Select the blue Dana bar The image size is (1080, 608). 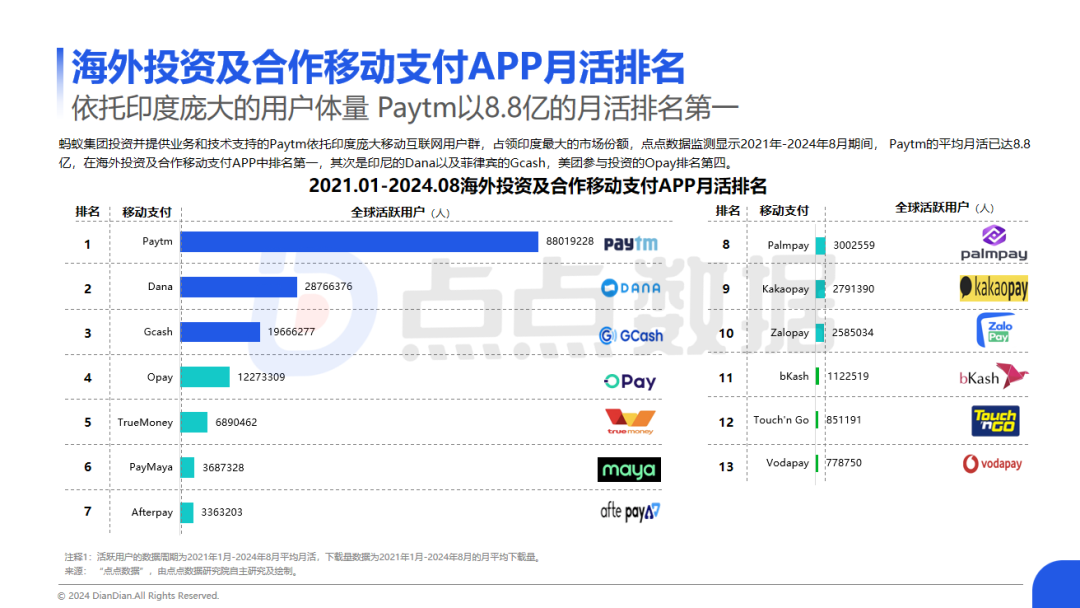(x=238, y=287)
